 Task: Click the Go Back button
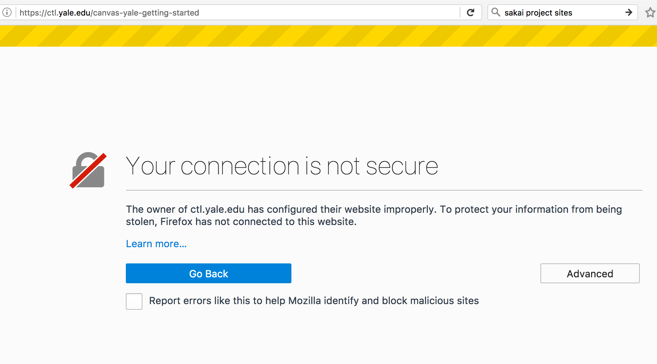pyautogui.click(x=208, y=274)
